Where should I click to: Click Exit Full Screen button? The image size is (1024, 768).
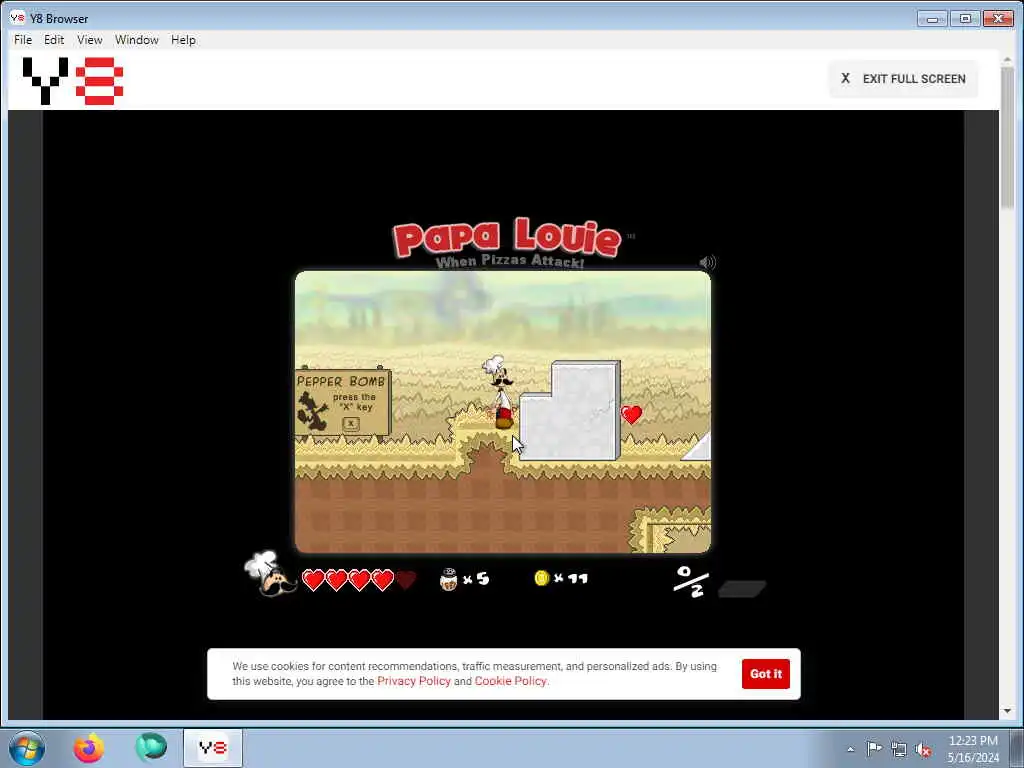[x=903, y=79]
